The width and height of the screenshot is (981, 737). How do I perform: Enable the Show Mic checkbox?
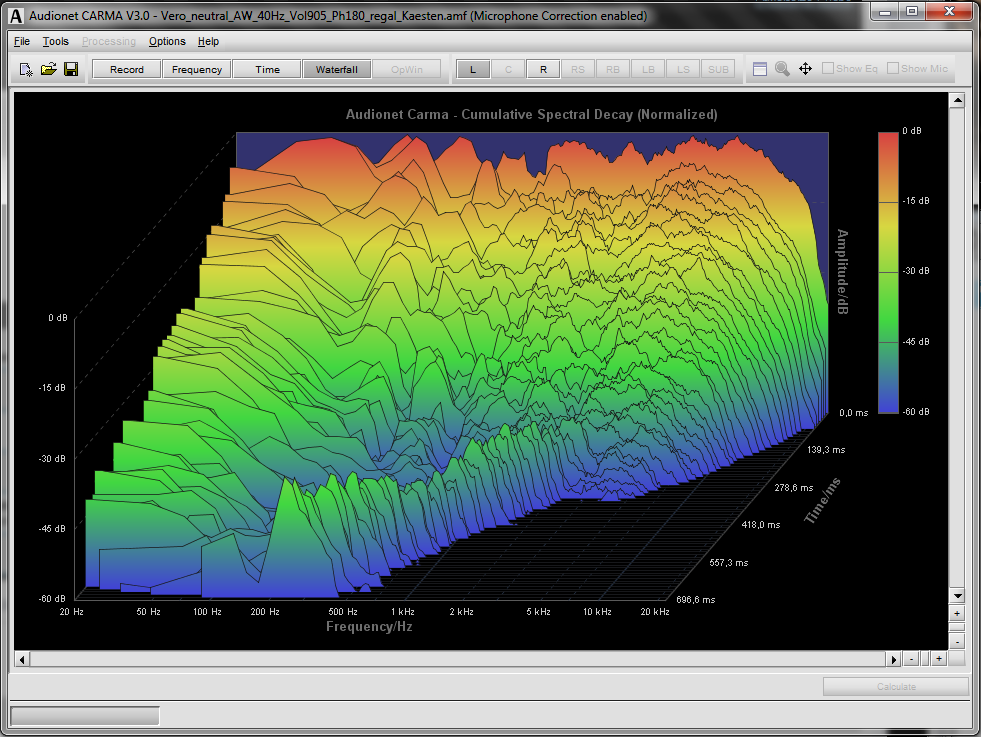(x=893, y=69)
